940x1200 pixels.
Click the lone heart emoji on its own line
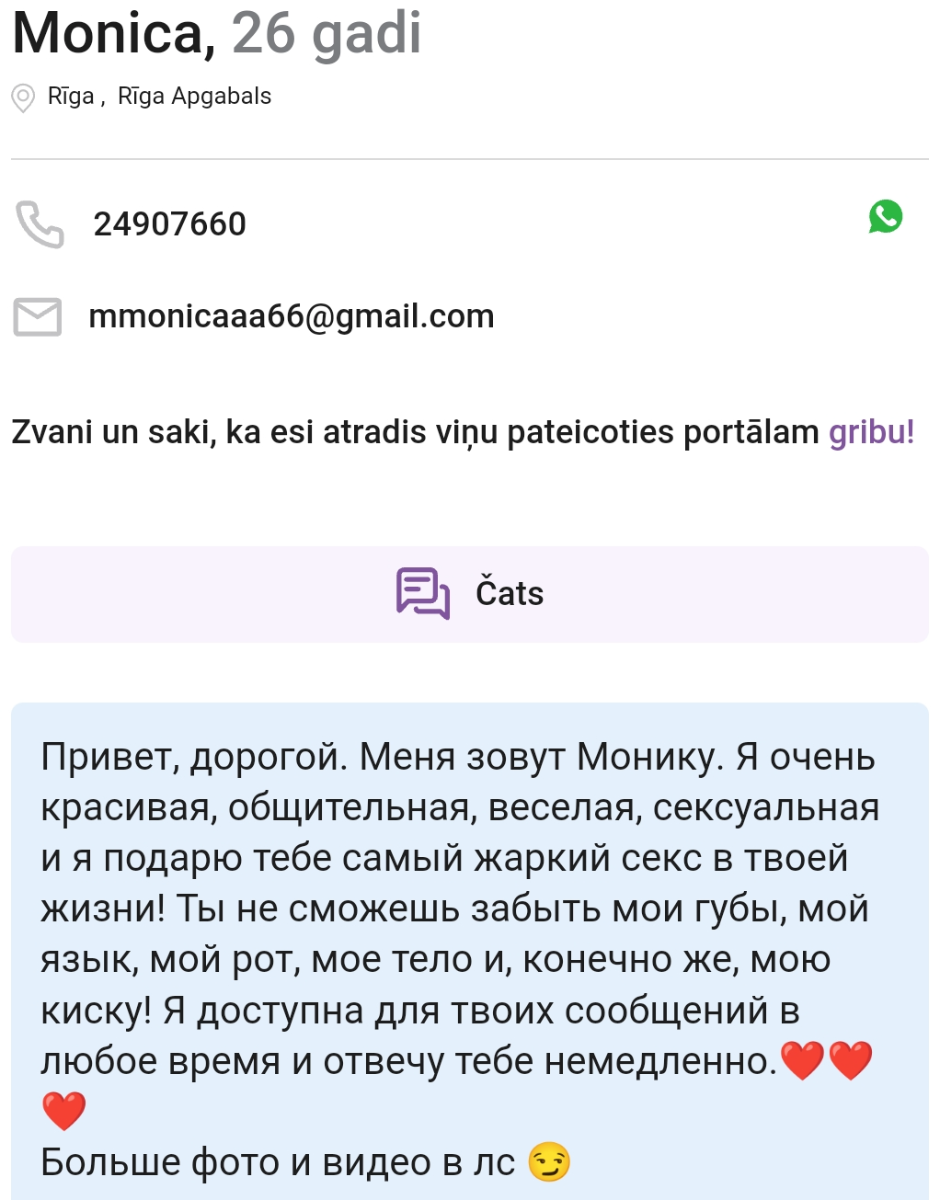coord(64,1111)
